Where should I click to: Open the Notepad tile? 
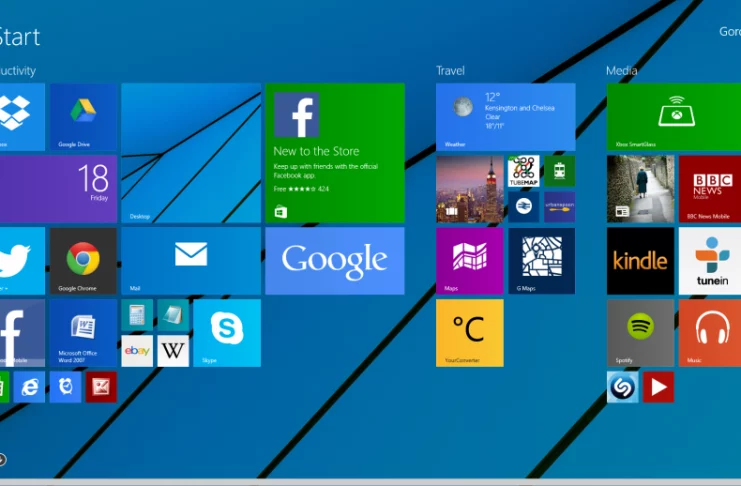click(173, 315)
